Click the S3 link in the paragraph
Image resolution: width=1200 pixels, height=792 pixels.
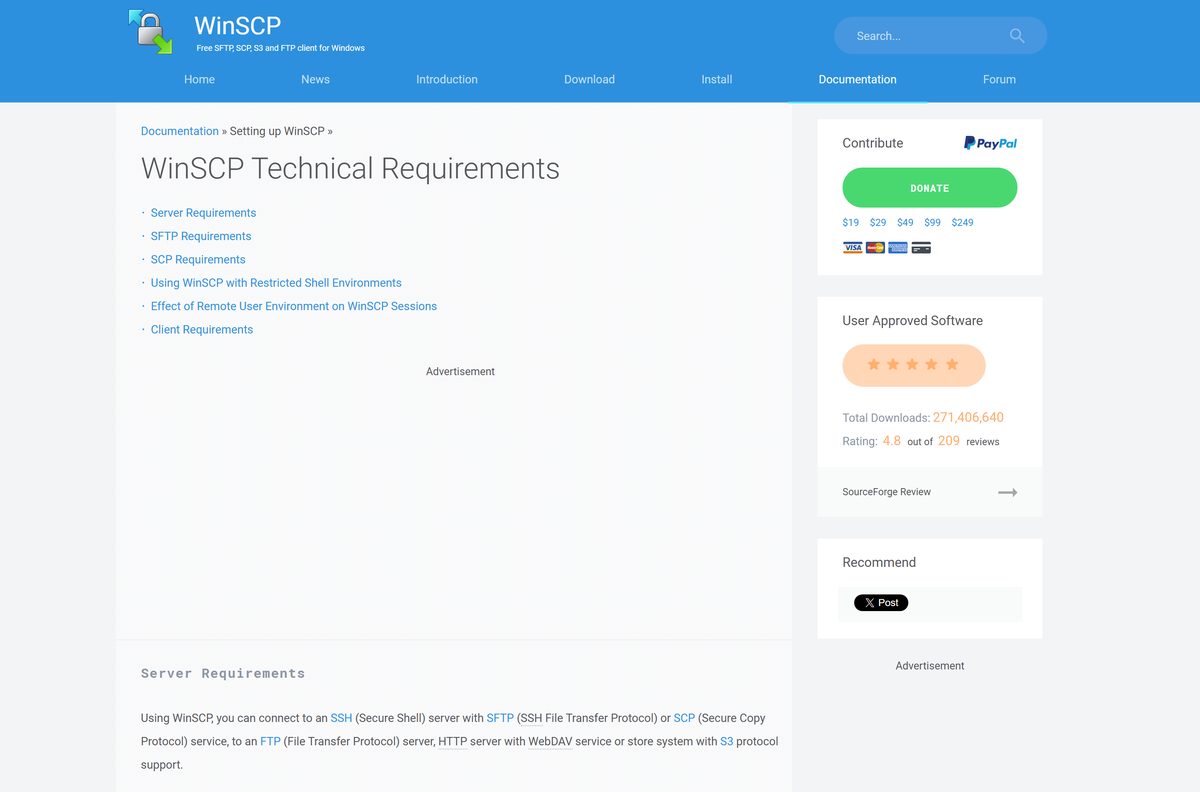point(727,741)
